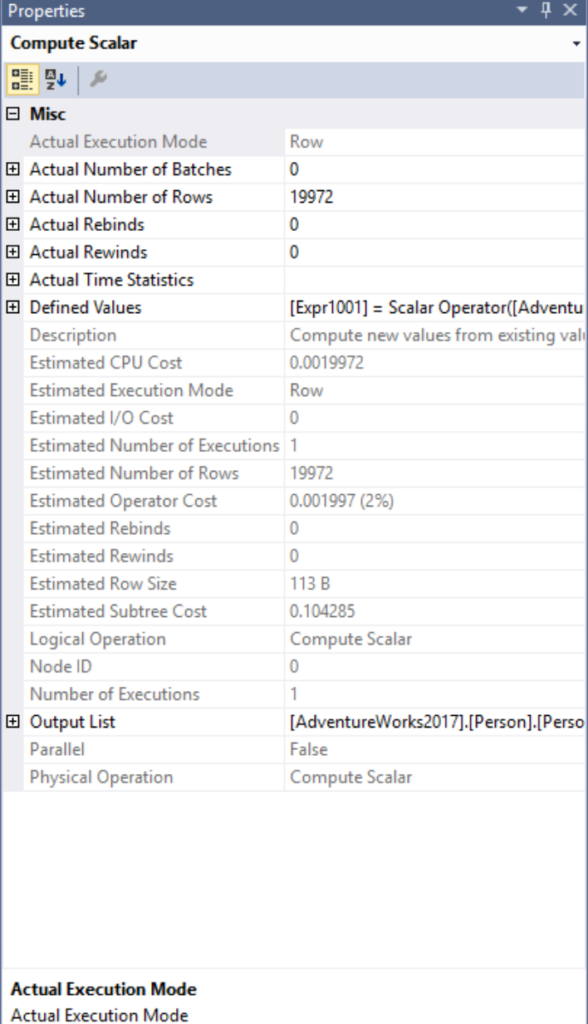Open the Compute Scalar object dropdown
The image size is (588, 1024).
[x=576, y=44]
